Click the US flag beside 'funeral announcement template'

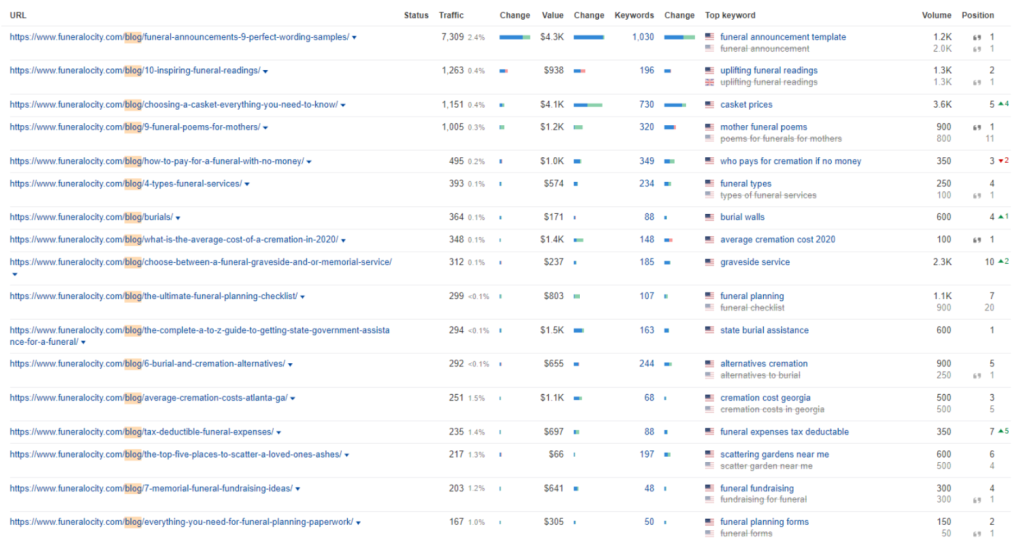click(x=709, y=37)
